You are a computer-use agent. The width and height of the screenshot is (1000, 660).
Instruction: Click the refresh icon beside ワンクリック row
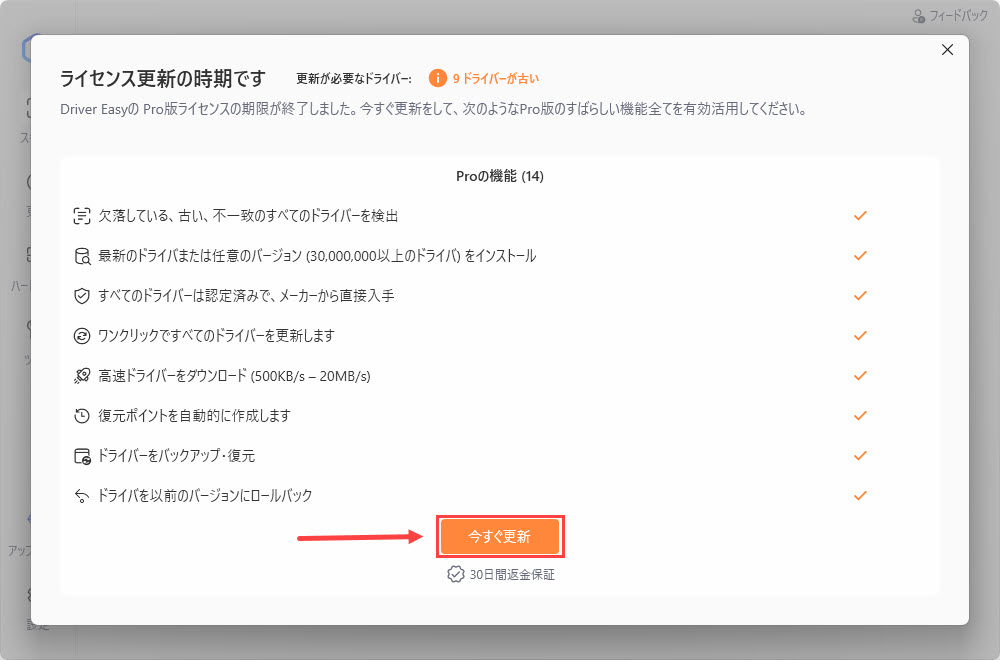tap(82, 335)
